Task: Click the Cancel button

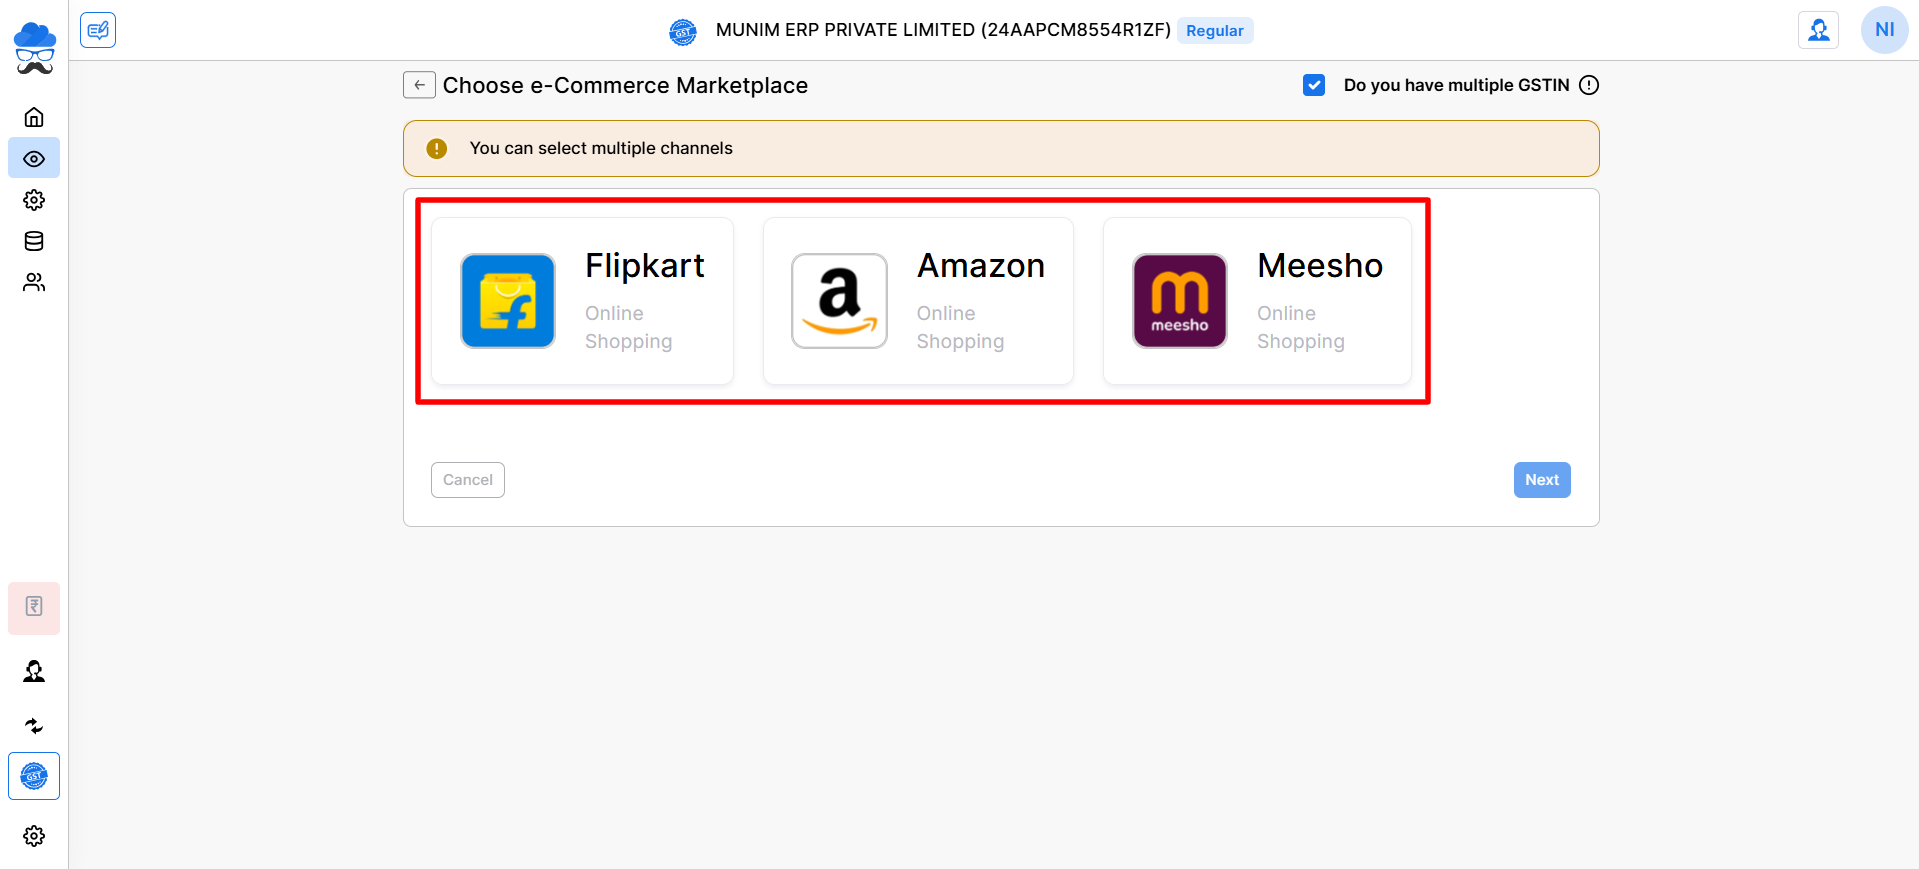Action: (467, 480)
